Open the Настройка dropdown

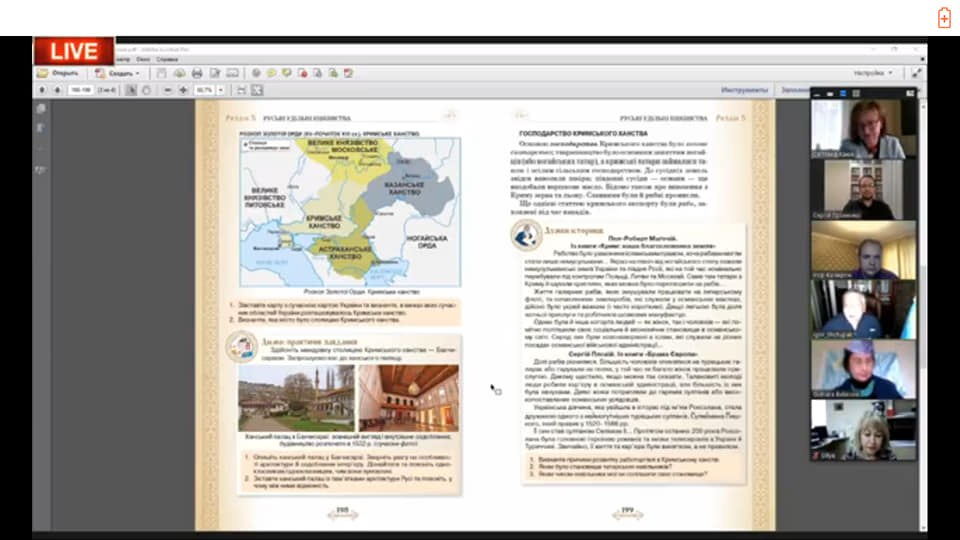pos(873,73)
